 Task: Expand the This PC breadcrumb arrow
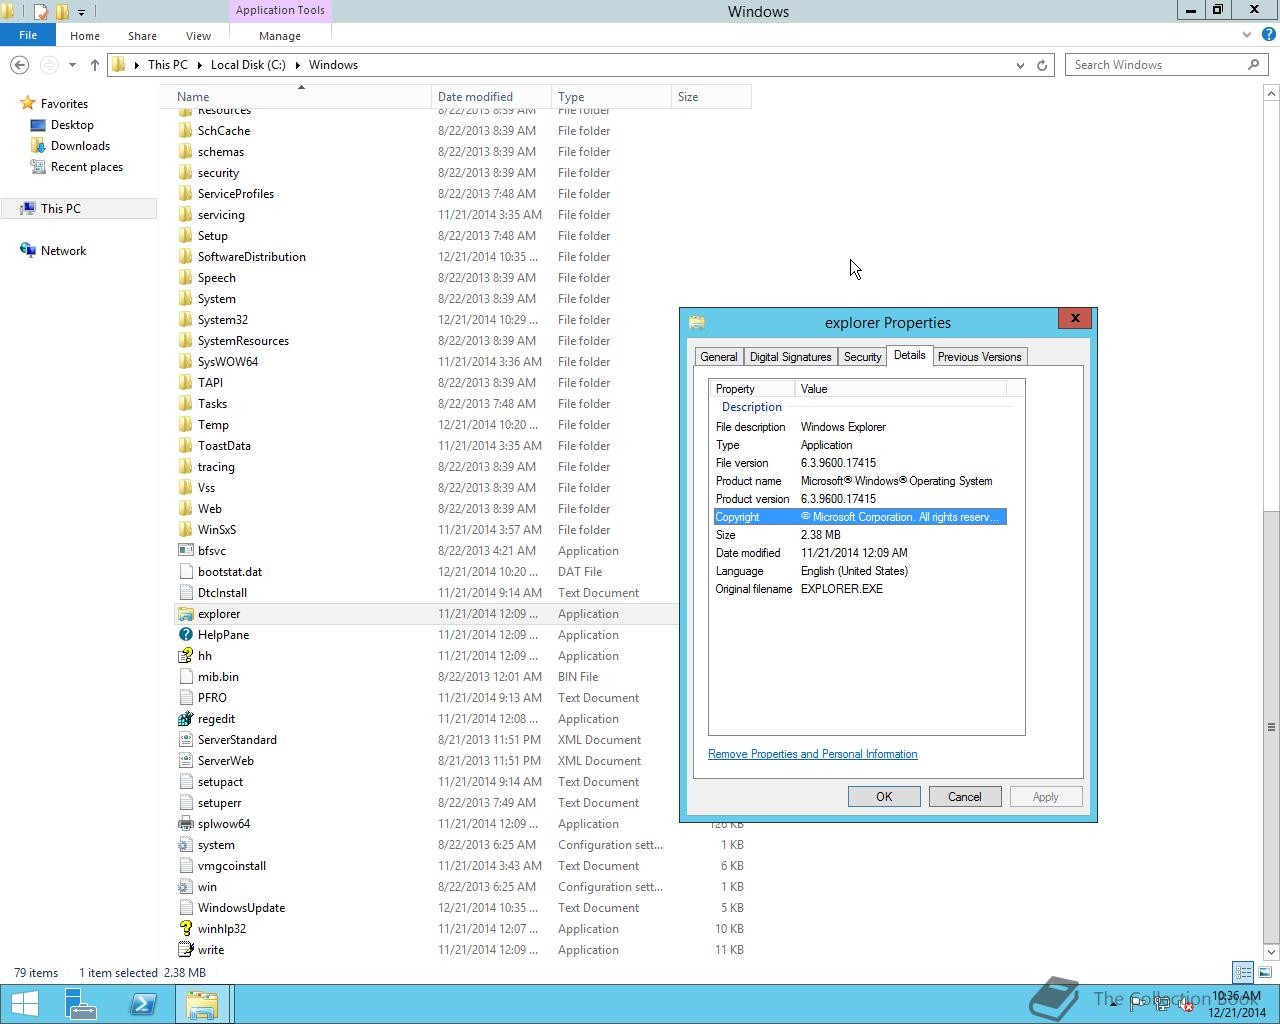(199, 65)
